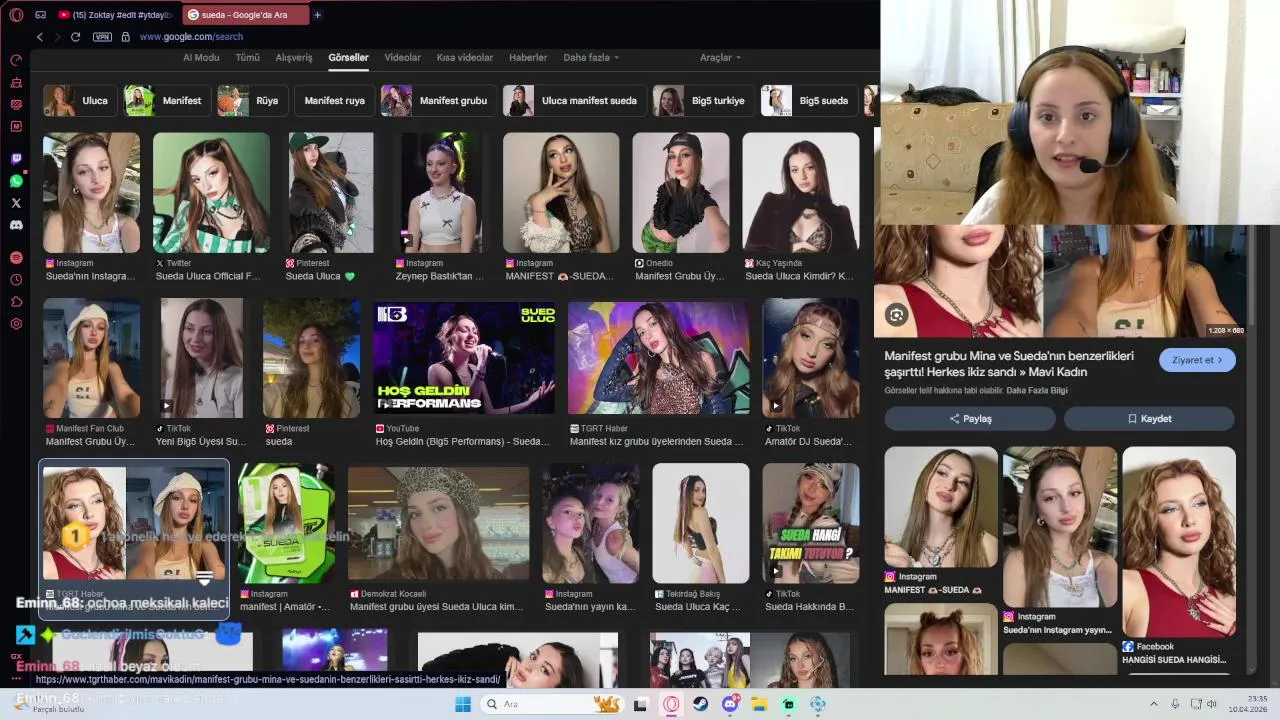Select the Rüya suggestion chip
1280x720 pixels.
(x=251, y=100)
